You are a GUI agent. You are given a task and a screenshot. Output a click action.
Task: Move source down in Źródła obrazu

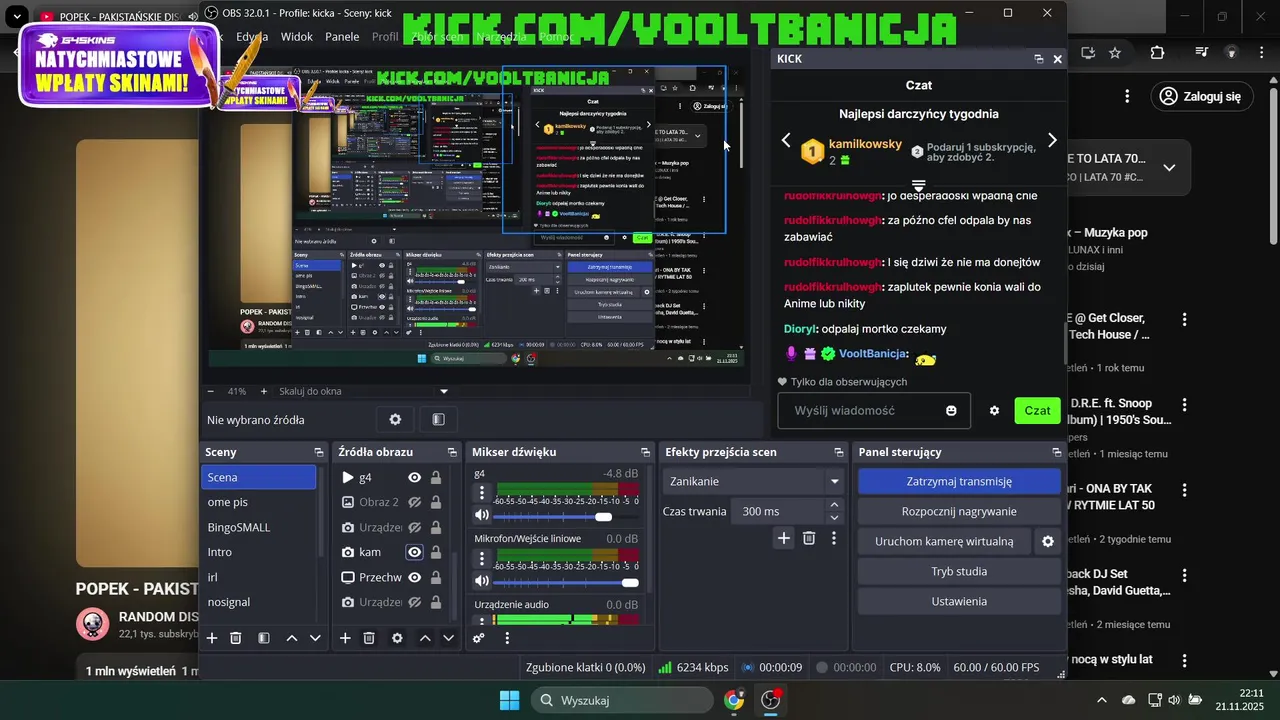(448, 638)
